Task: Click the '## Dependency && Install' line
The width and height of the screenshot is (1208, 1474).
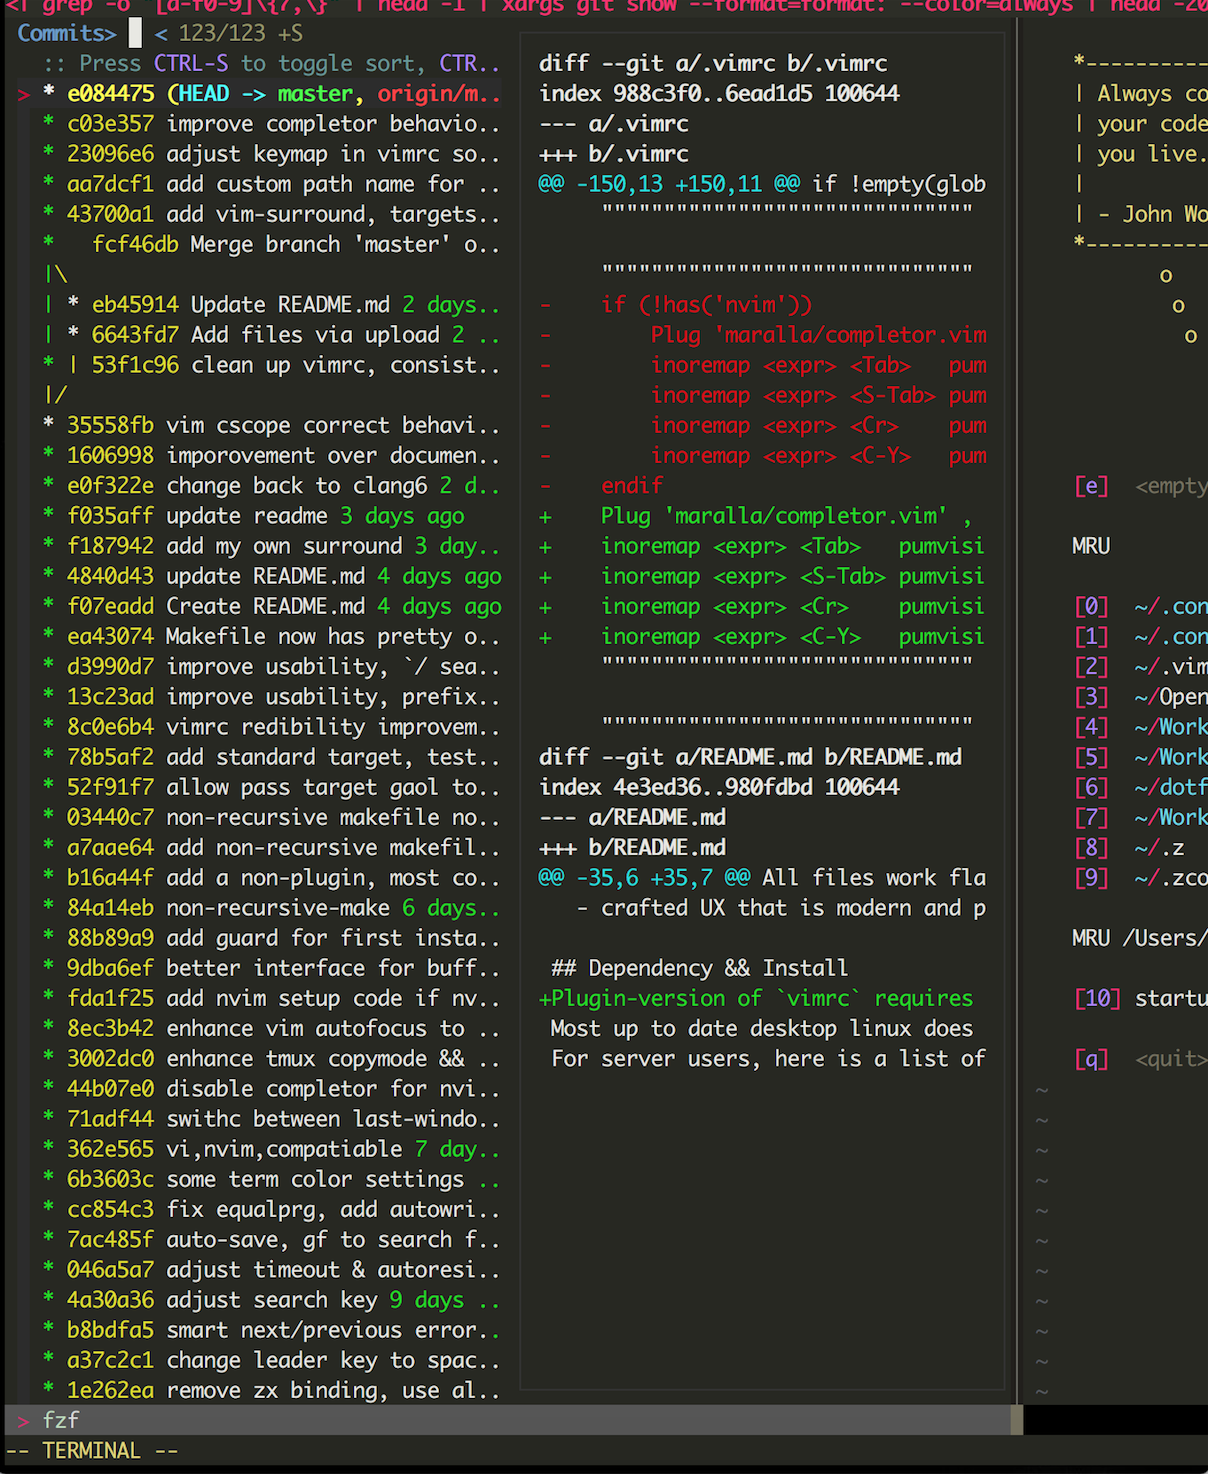Action: pyautogui.click(x=700, y=968)
